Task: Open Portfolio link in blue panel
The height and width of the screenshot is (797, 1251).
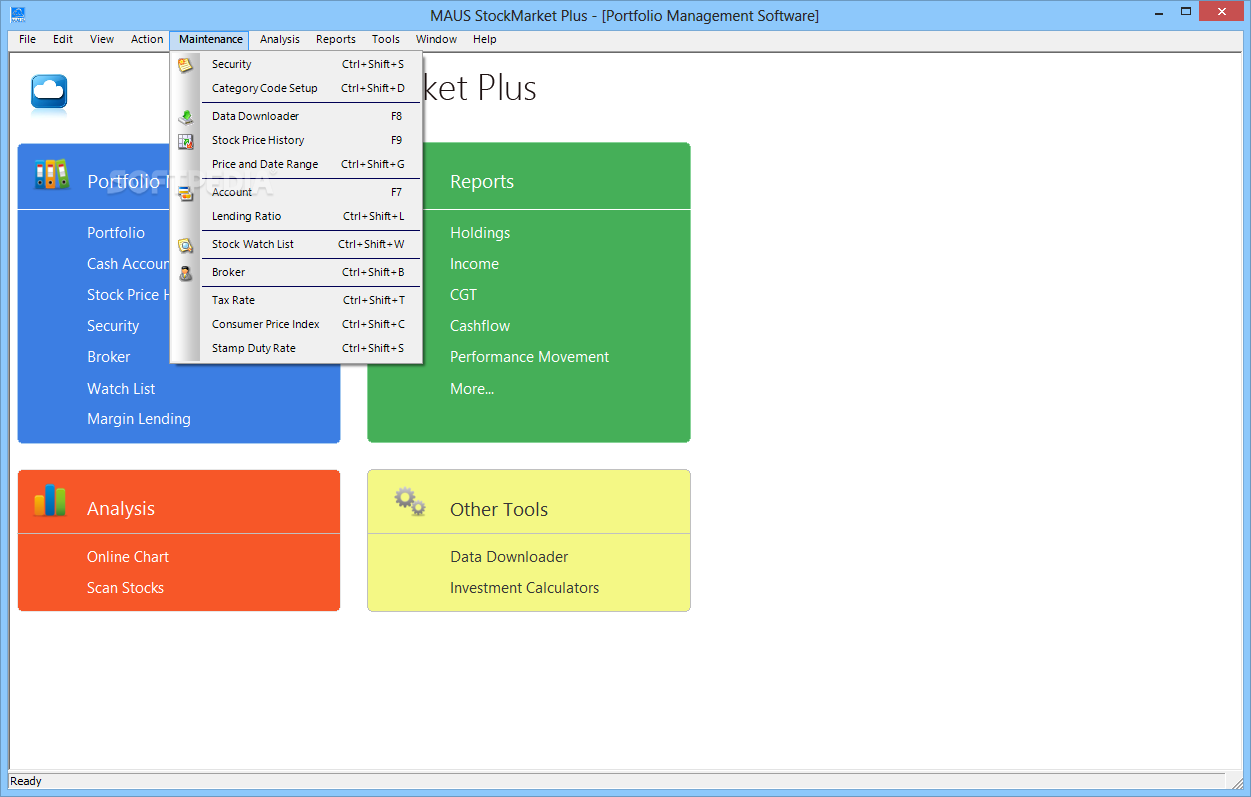Action: (x=116, y=233)
